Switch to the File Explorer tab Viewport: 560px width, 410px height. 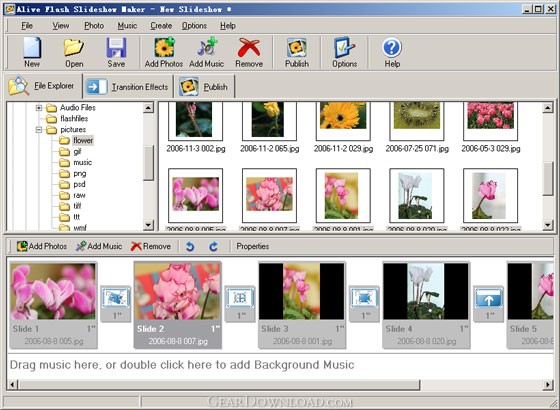[44, 86]
